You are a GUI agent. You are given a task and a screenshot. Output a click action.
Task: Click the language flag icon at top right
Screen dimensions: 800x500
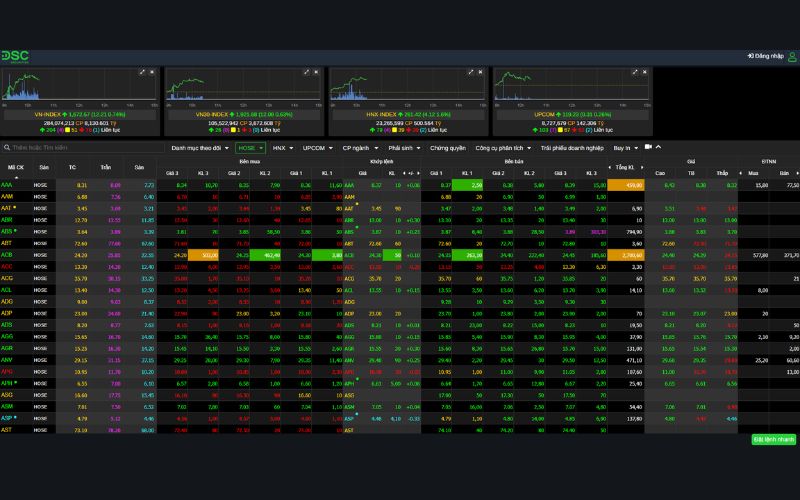coord(792,56)
